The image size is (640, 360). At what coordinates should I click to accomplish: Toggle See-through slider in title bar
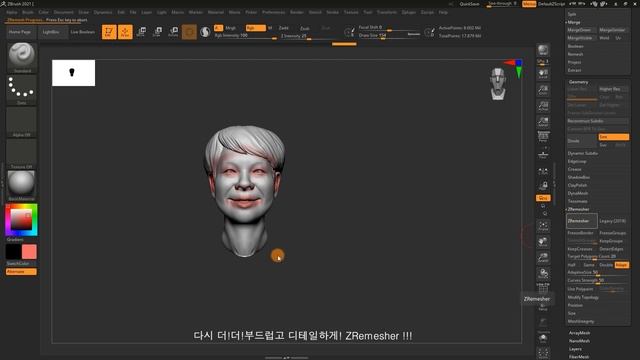pyautogui.click(x=502, y=4)
